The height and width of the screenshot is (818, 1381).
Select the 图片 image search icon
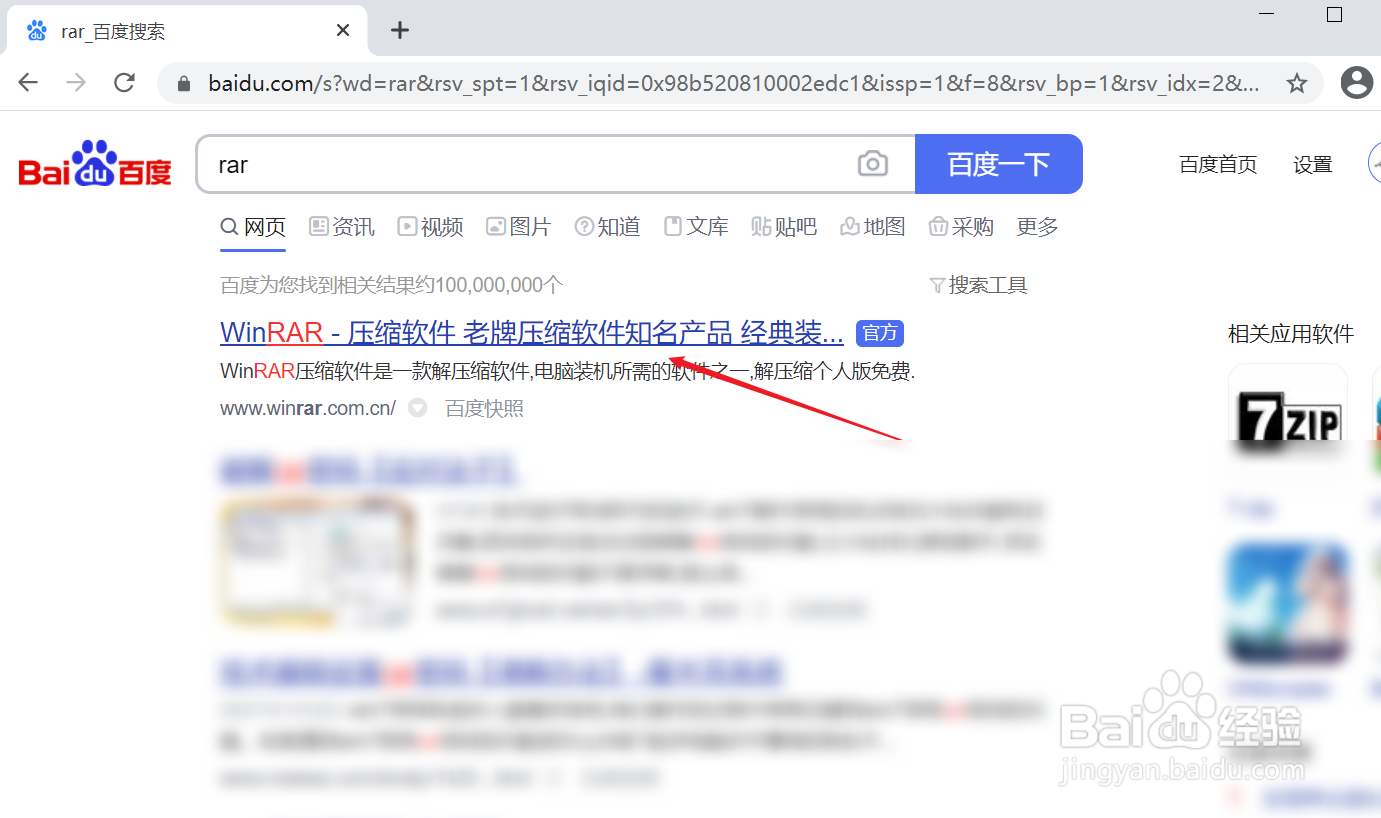(496, 227)
